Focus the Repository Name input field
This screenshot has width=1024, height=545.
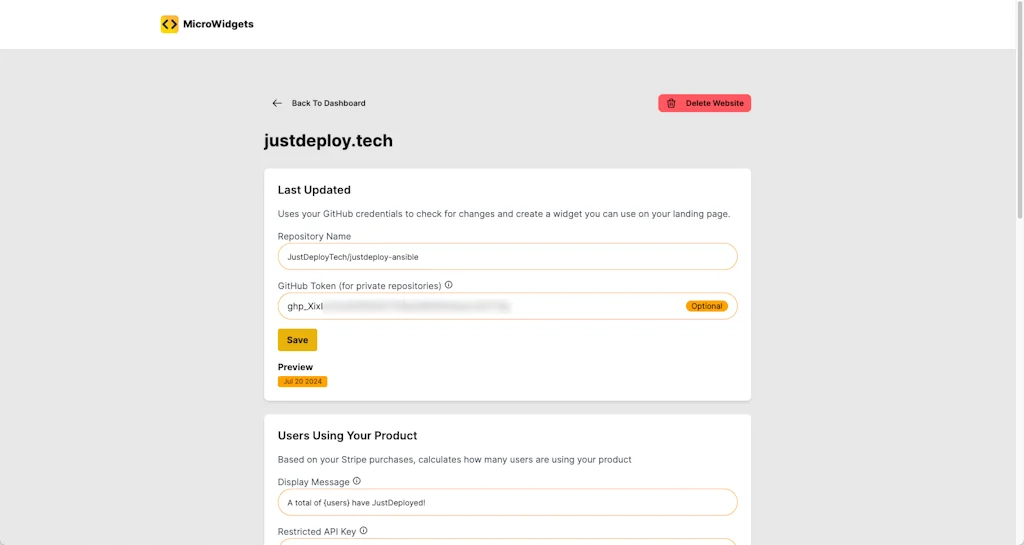click(x=507, y=257)
